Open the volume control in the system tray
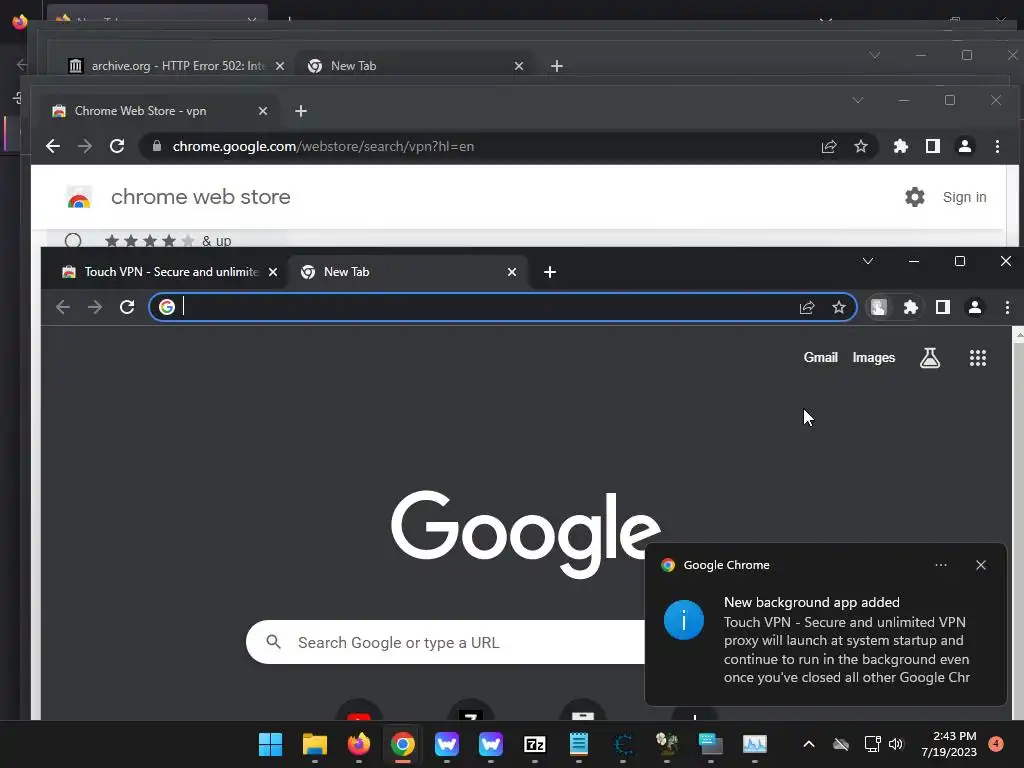The width and height of the screenshot is (1024, 768). click(x=896, y=744)
